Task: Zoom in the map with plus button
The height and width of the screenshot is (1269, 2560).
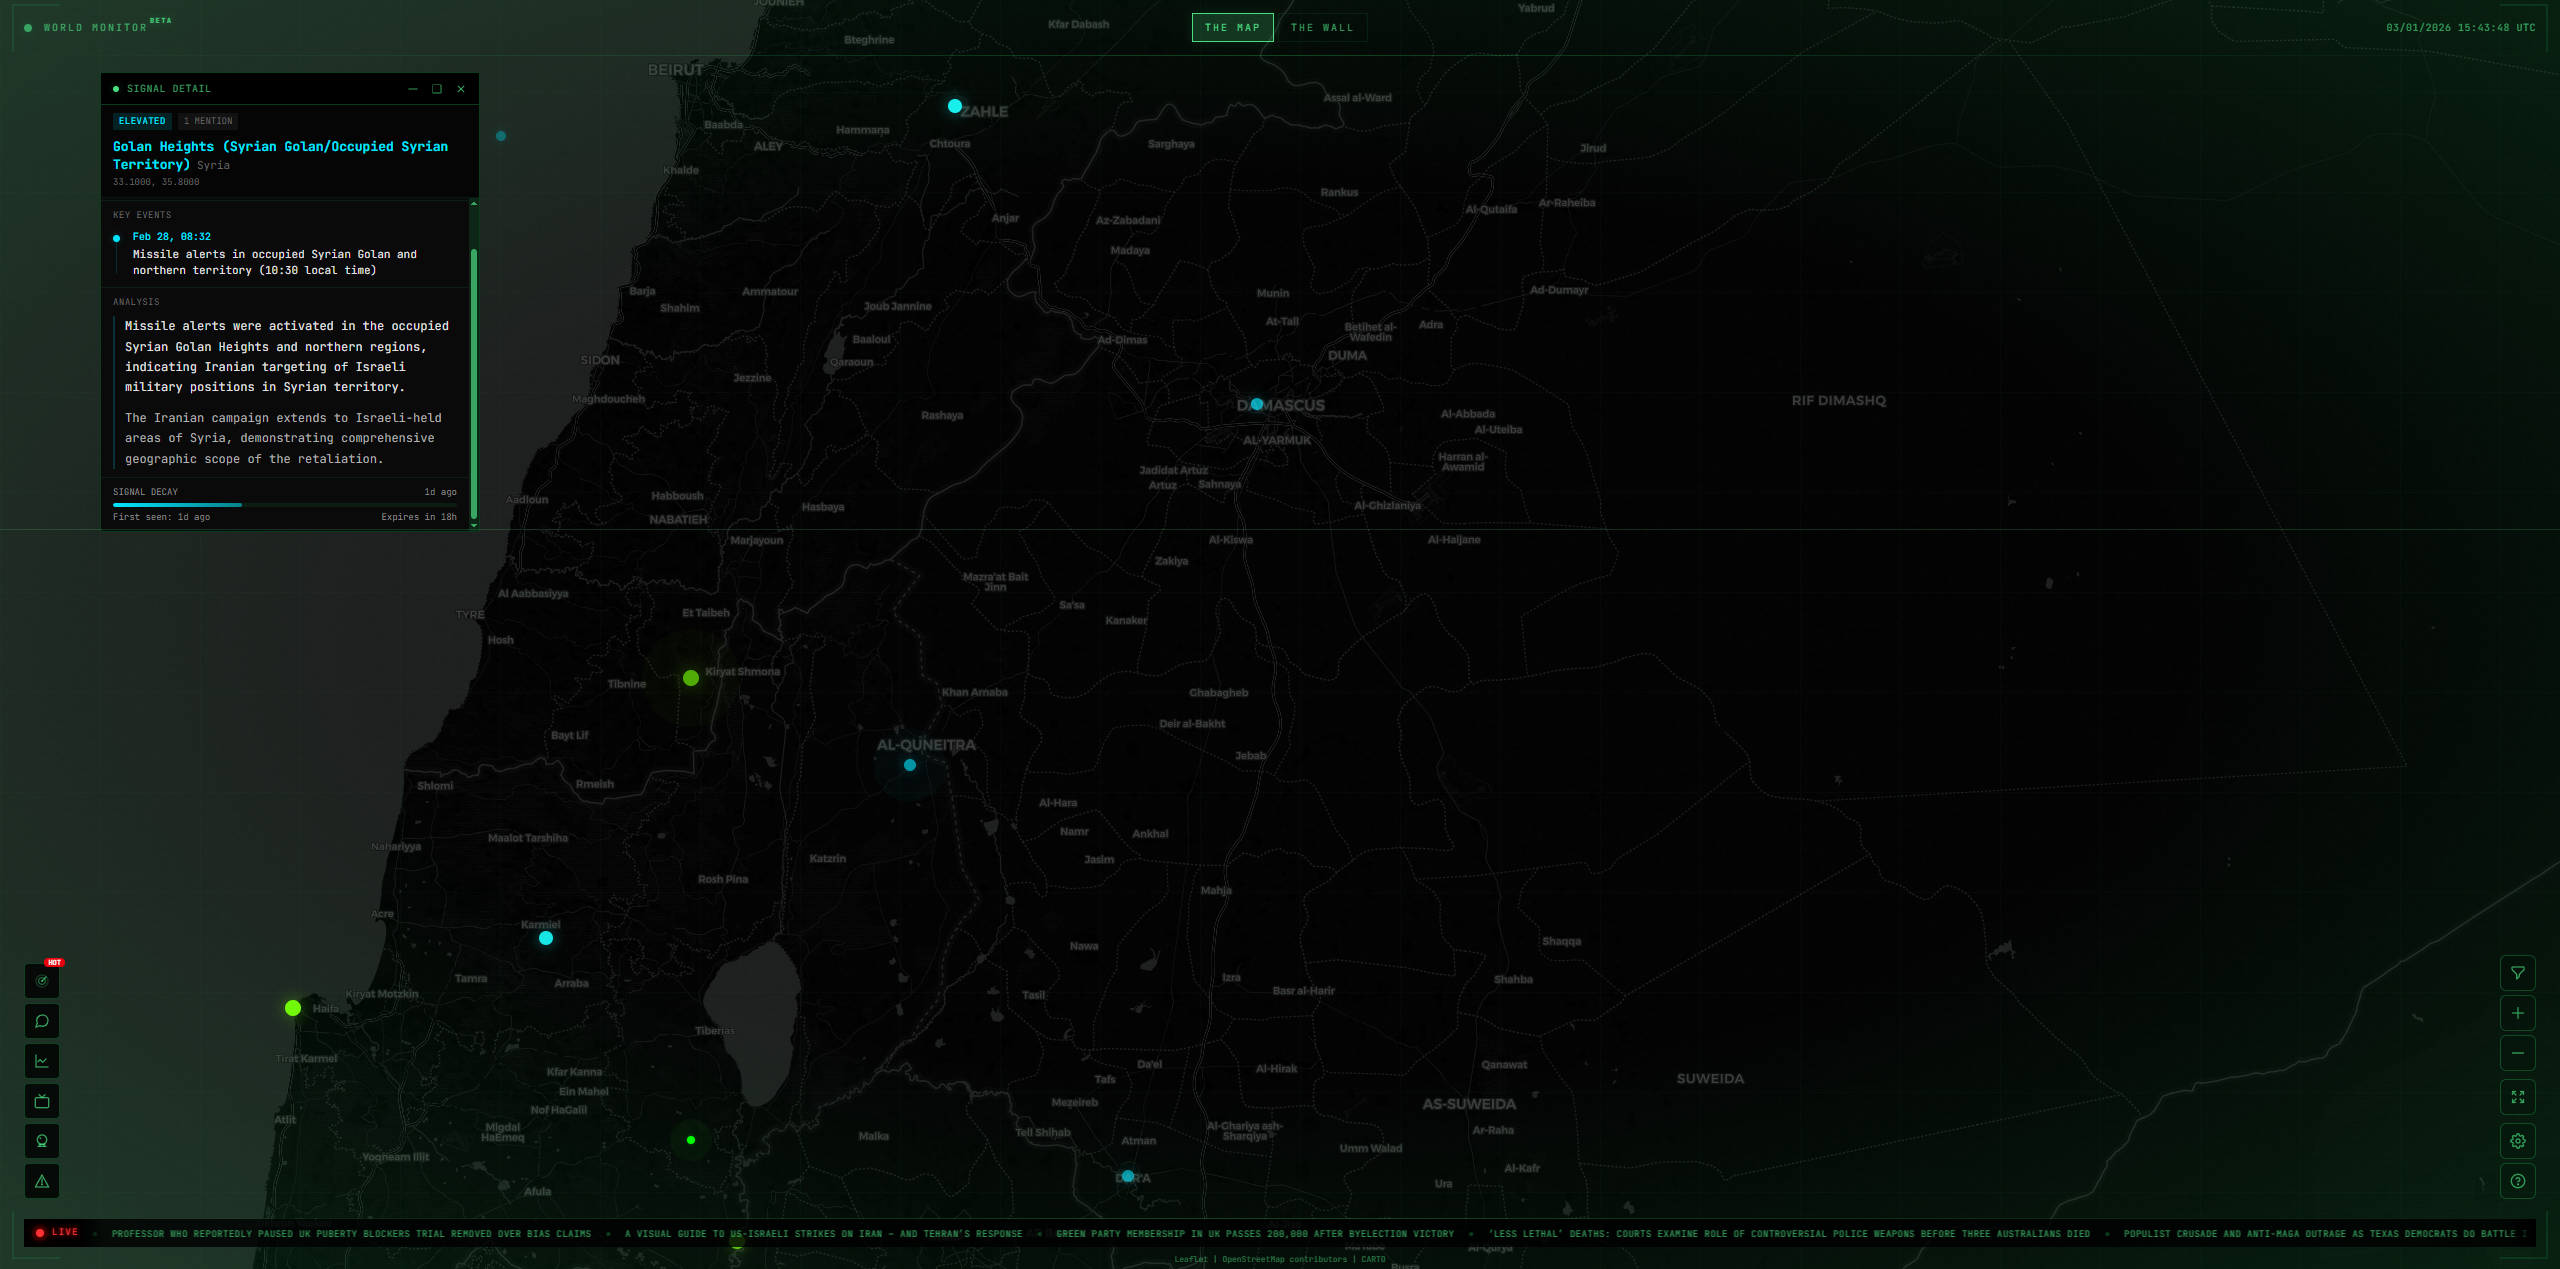Action: pyautogui.click(x=2517, y=1013)
